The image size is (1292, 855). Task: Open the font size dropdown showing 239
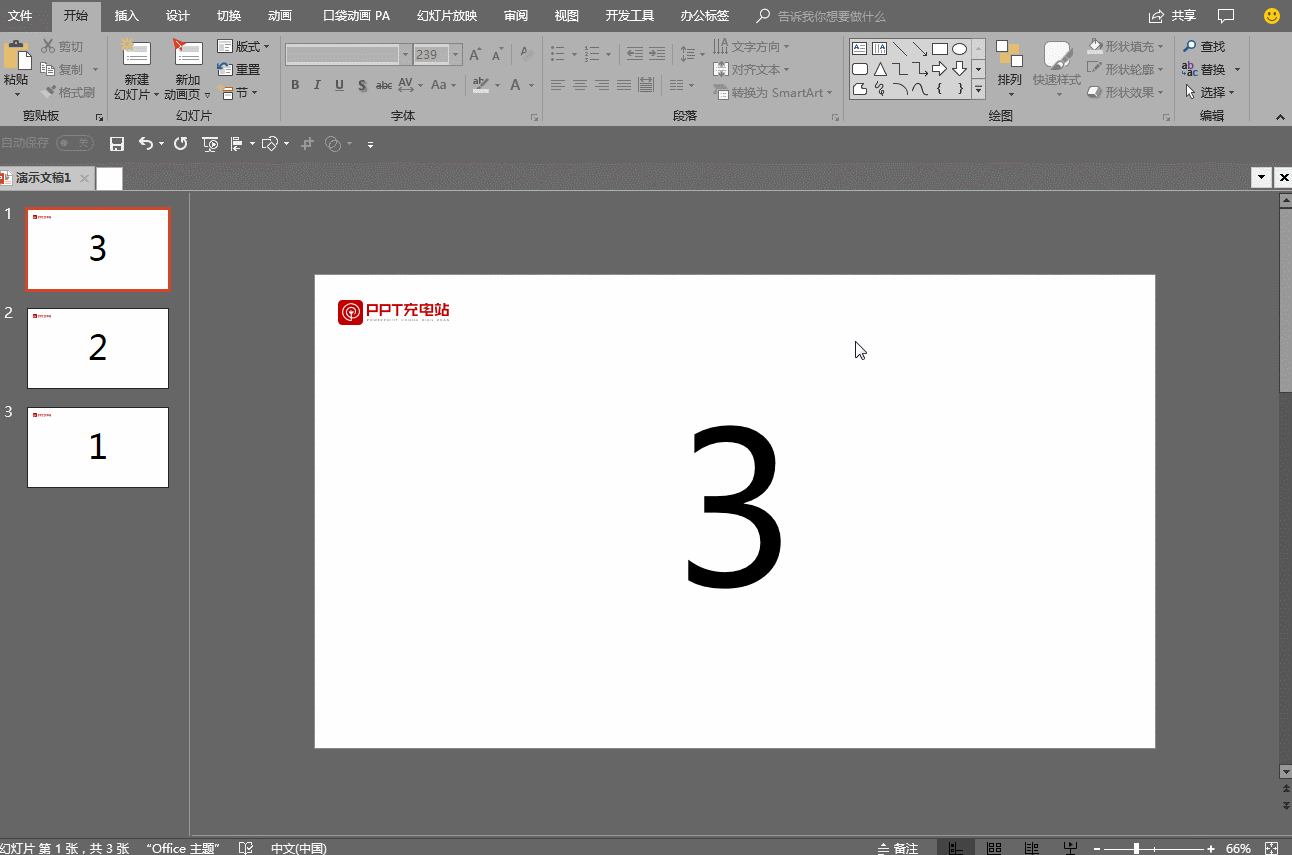click(456, 55)
